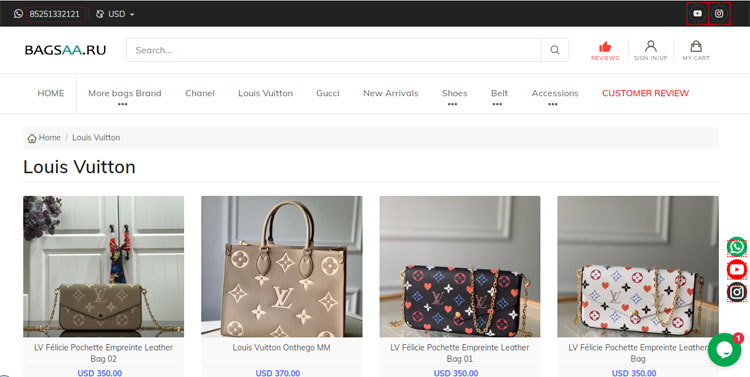Open the Gucci menu item
The height and width of the screenshot is (377, 750).
328,93
